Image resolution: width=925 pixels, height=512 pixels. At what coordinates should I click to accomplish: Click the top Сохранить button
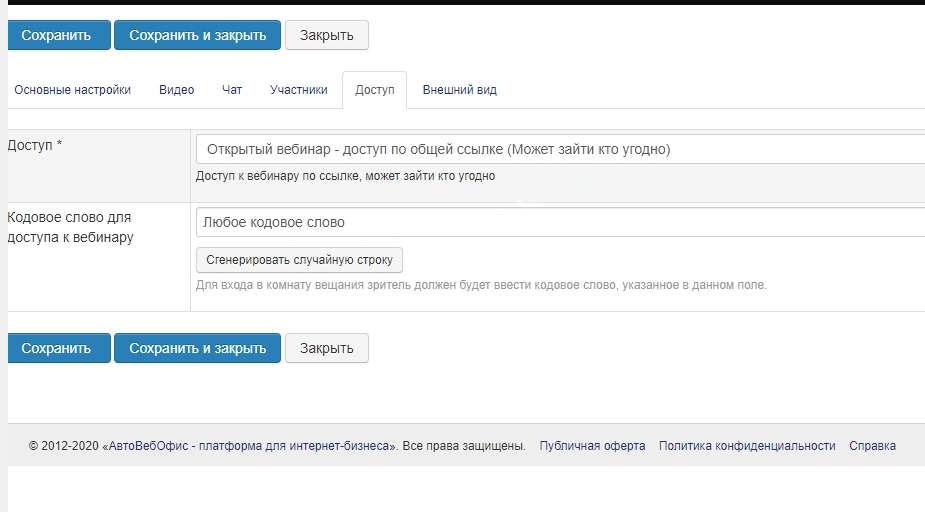(x=57, y=35)
